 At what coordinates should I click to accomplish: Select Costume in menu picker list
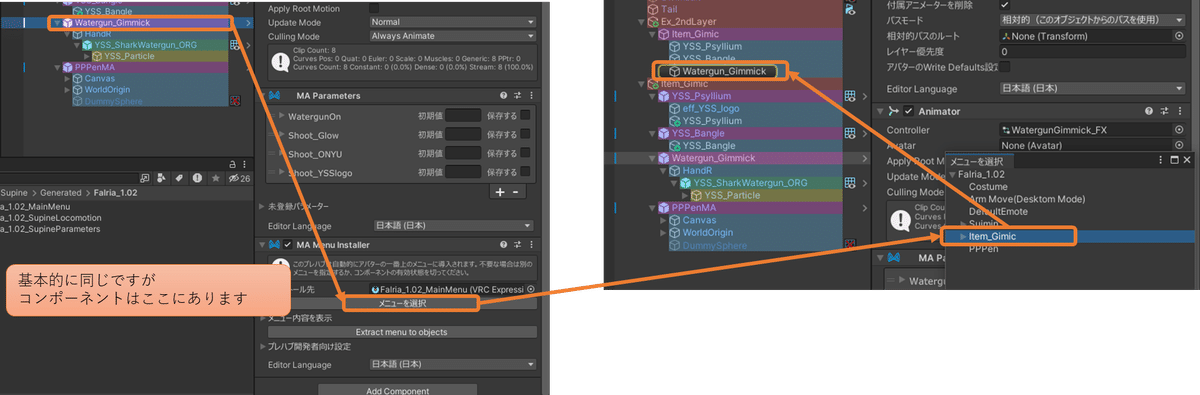(x=988, y=187)
